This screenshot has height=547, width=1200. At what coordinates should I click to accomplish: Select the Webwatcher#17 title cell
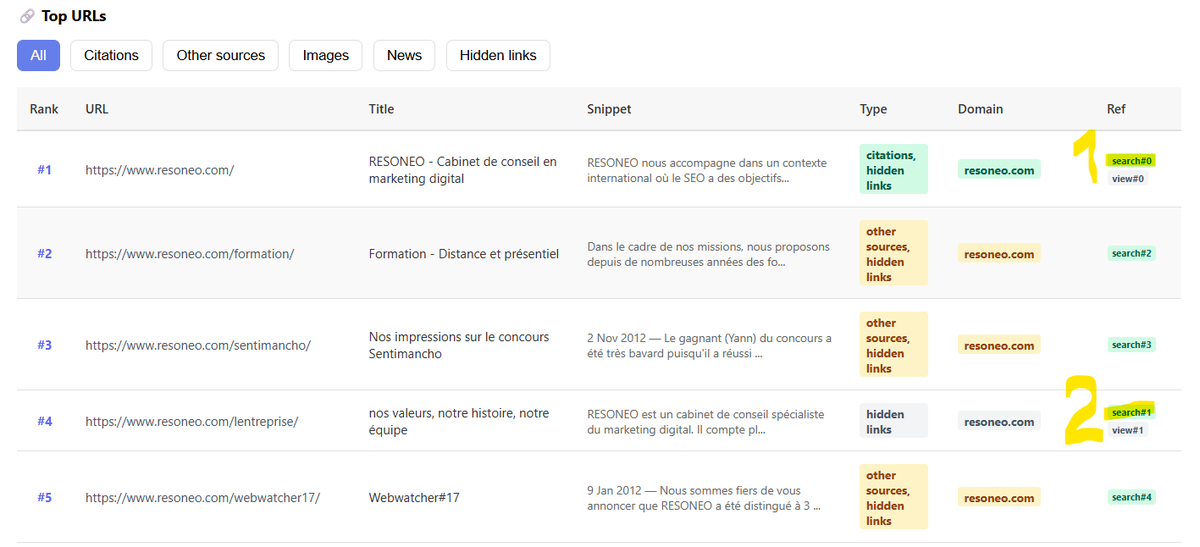click(x=414, y=497)
